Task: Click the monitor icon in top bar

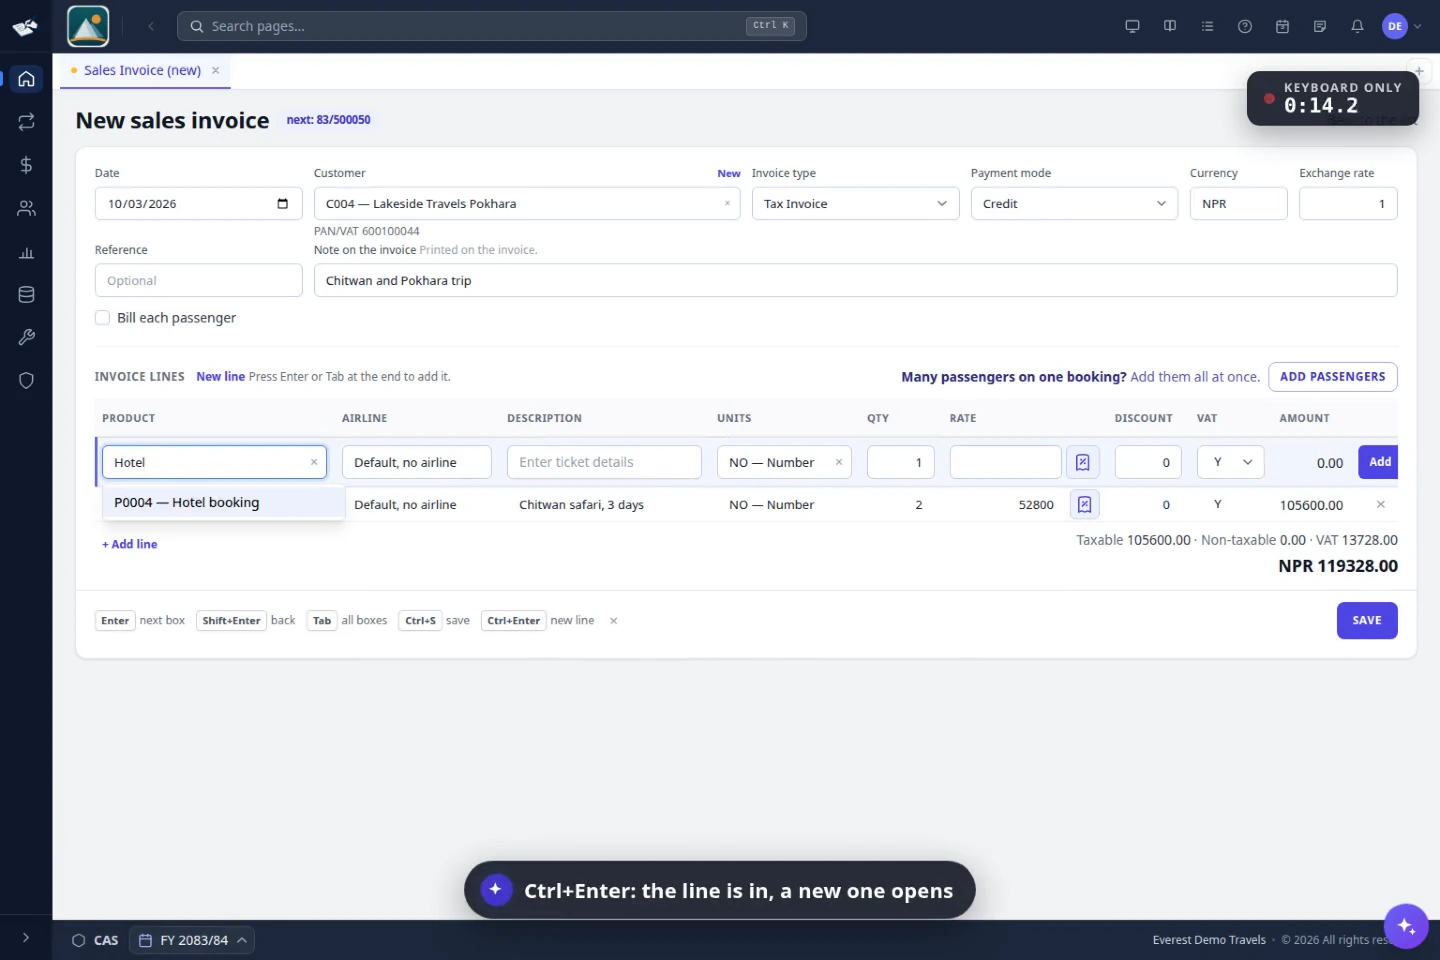Action: tap(1132, 26)
